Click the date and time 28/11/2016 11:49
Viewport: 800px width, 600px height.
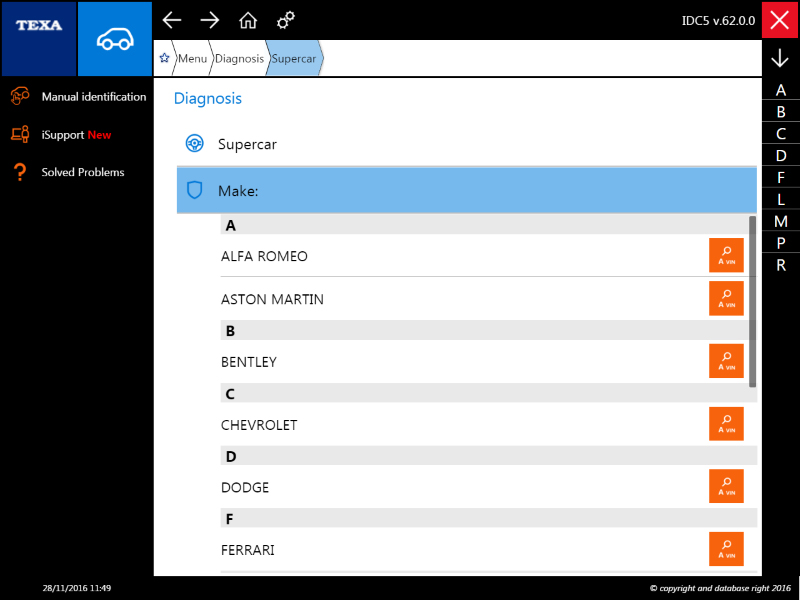tap(77, 588)
